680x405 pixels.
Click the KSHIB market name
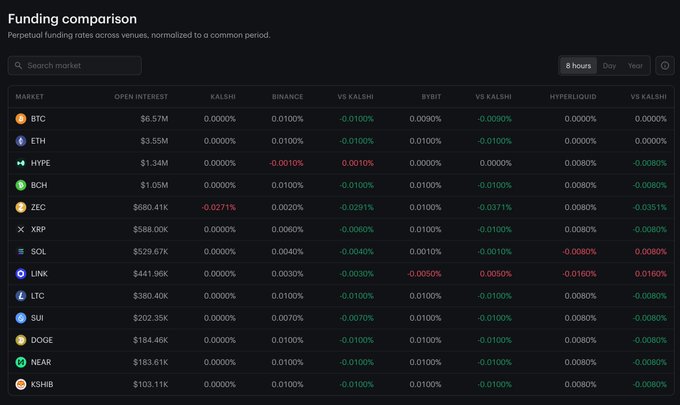point(42,384)
